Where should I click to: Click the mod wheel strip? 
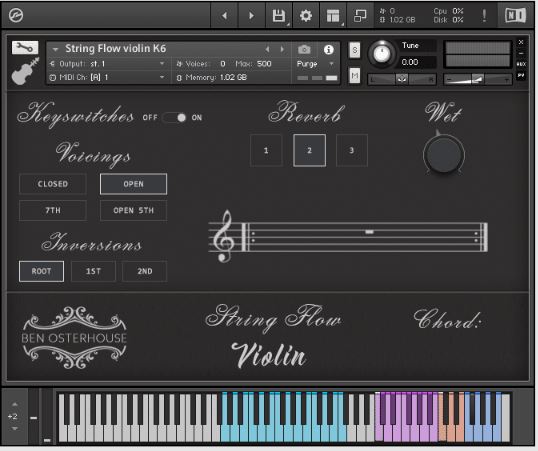(x=47, y=416)
